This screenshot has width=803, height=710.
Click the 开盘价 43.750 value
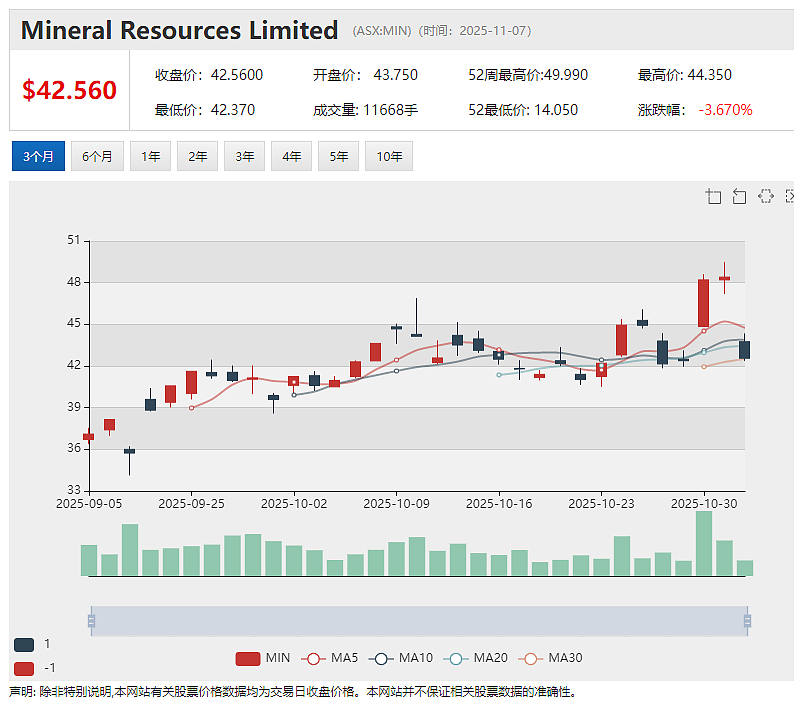coord(395,75)
